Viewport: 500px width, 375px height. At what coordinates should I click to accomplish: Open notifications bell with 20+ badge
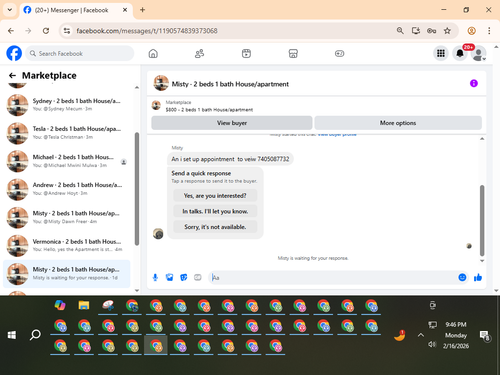[x=460, y=53]
